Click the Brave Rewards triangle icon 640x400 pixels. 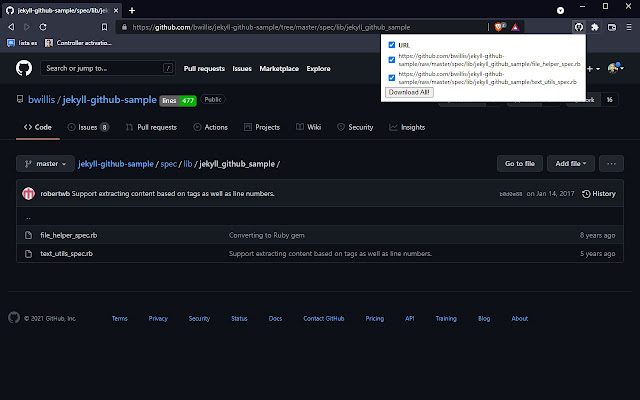coord(515,27)
